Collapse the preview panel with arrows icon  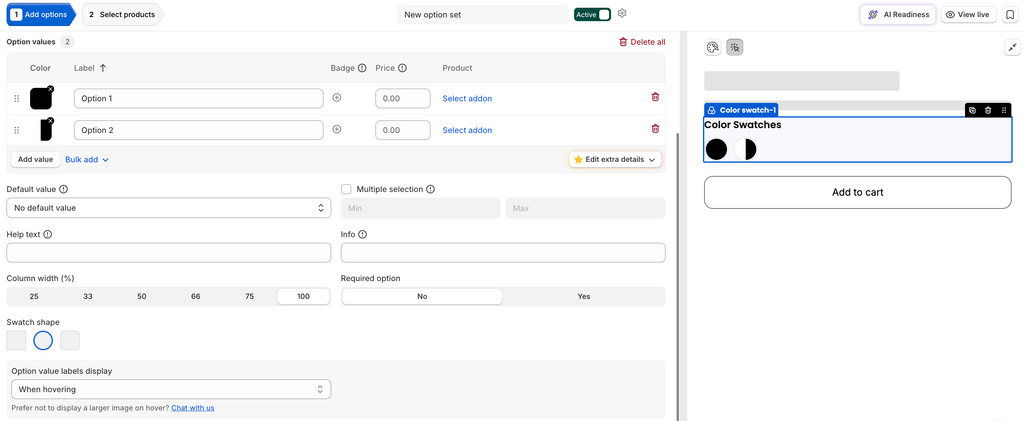tap(1012, 47)
